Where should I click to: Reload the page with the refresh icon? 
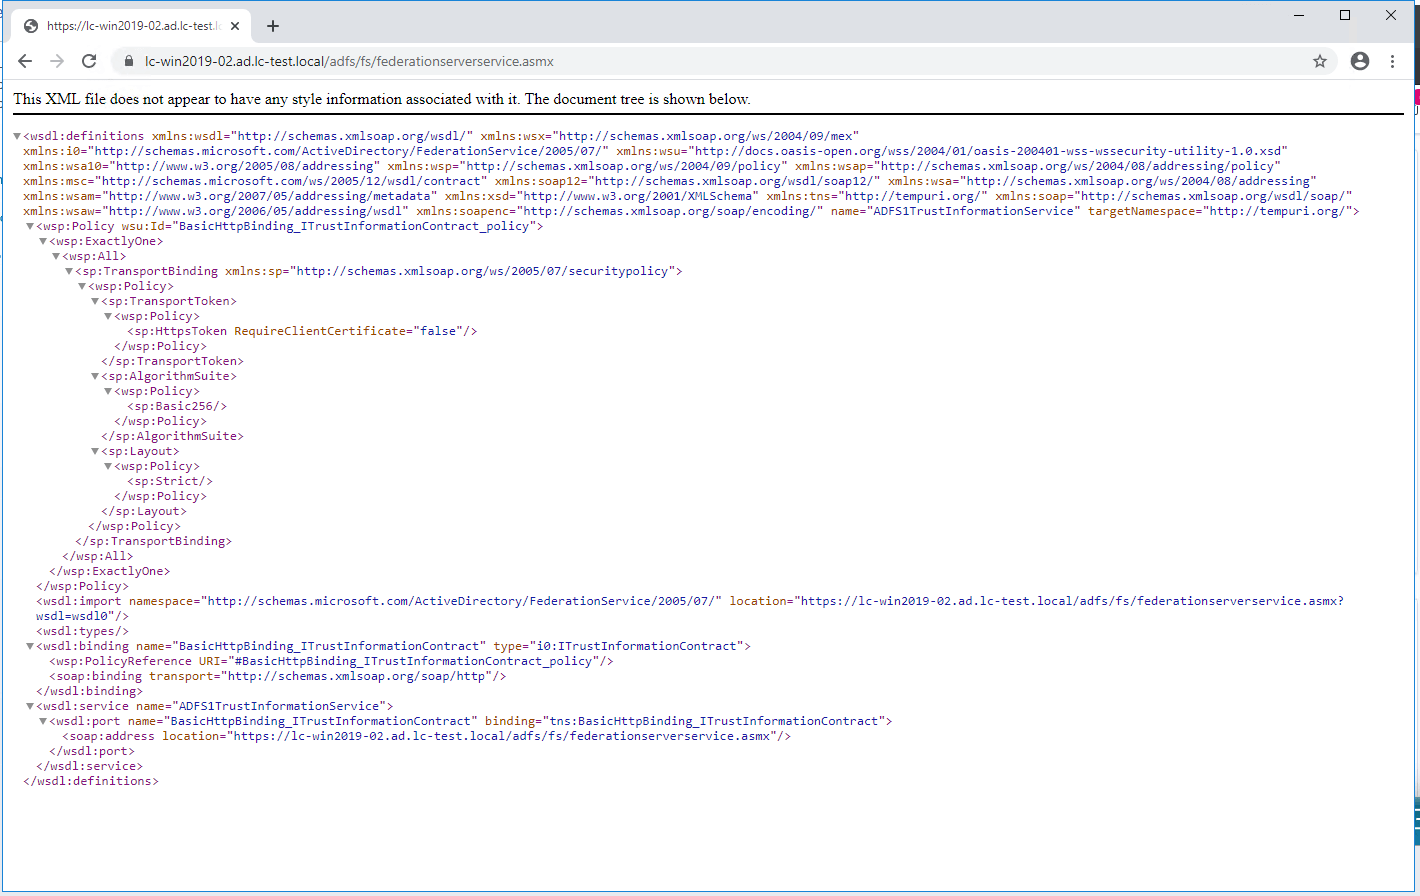click(x=89, y=61)
